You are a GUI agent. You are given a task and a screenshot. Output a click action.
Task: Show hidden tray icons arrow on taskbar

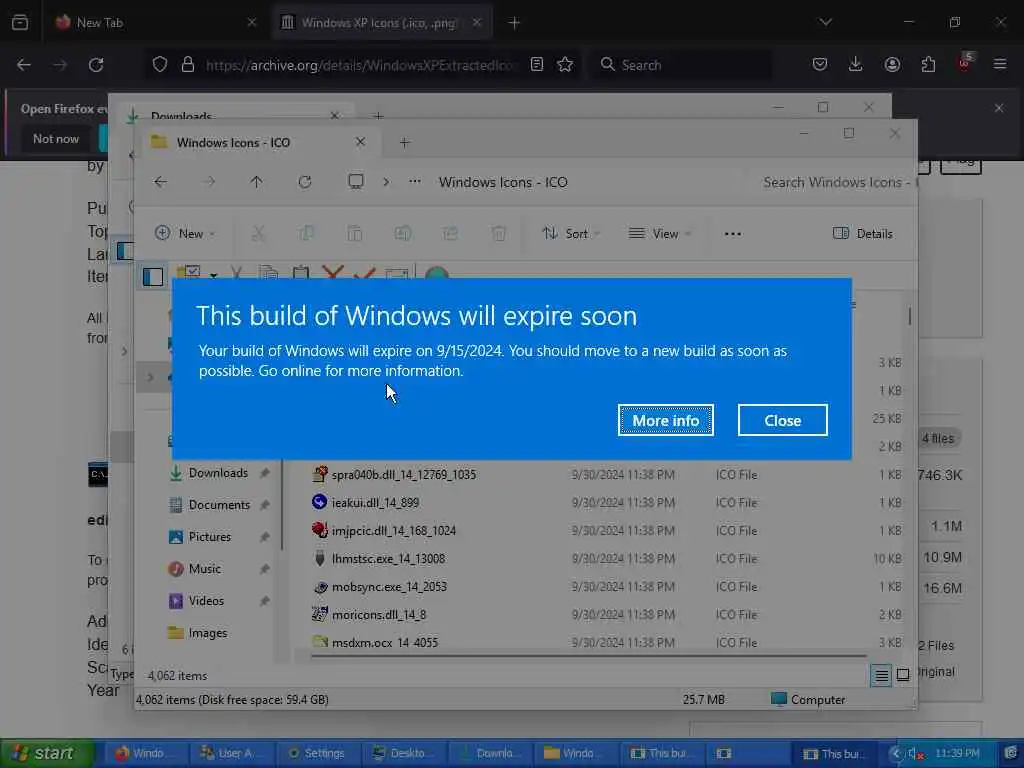pyautogui.click(x=895, y=753)
